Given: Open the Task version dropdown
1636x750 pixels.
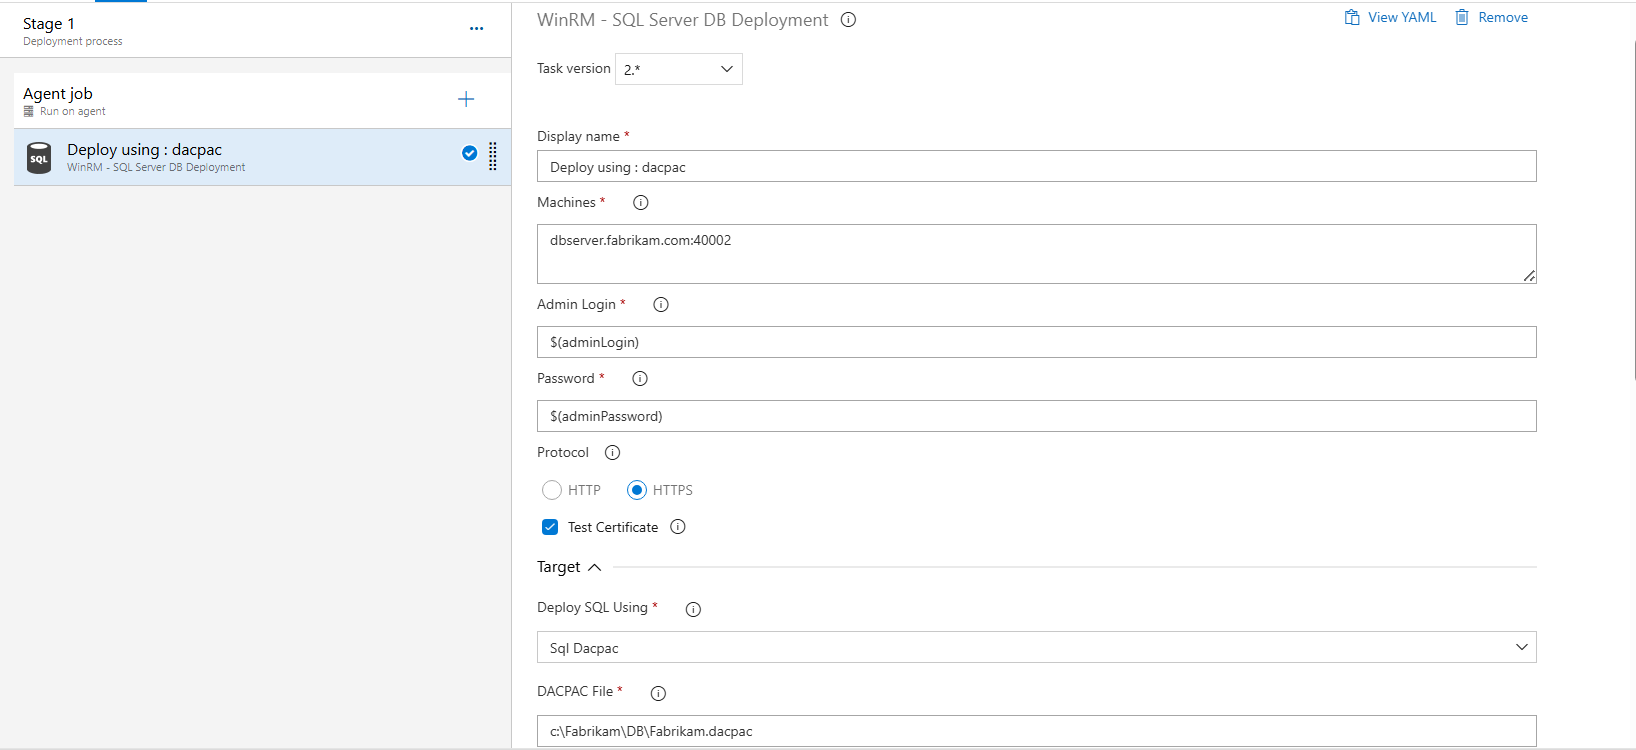Looking at the screenshot, I should tap(679, 69).
